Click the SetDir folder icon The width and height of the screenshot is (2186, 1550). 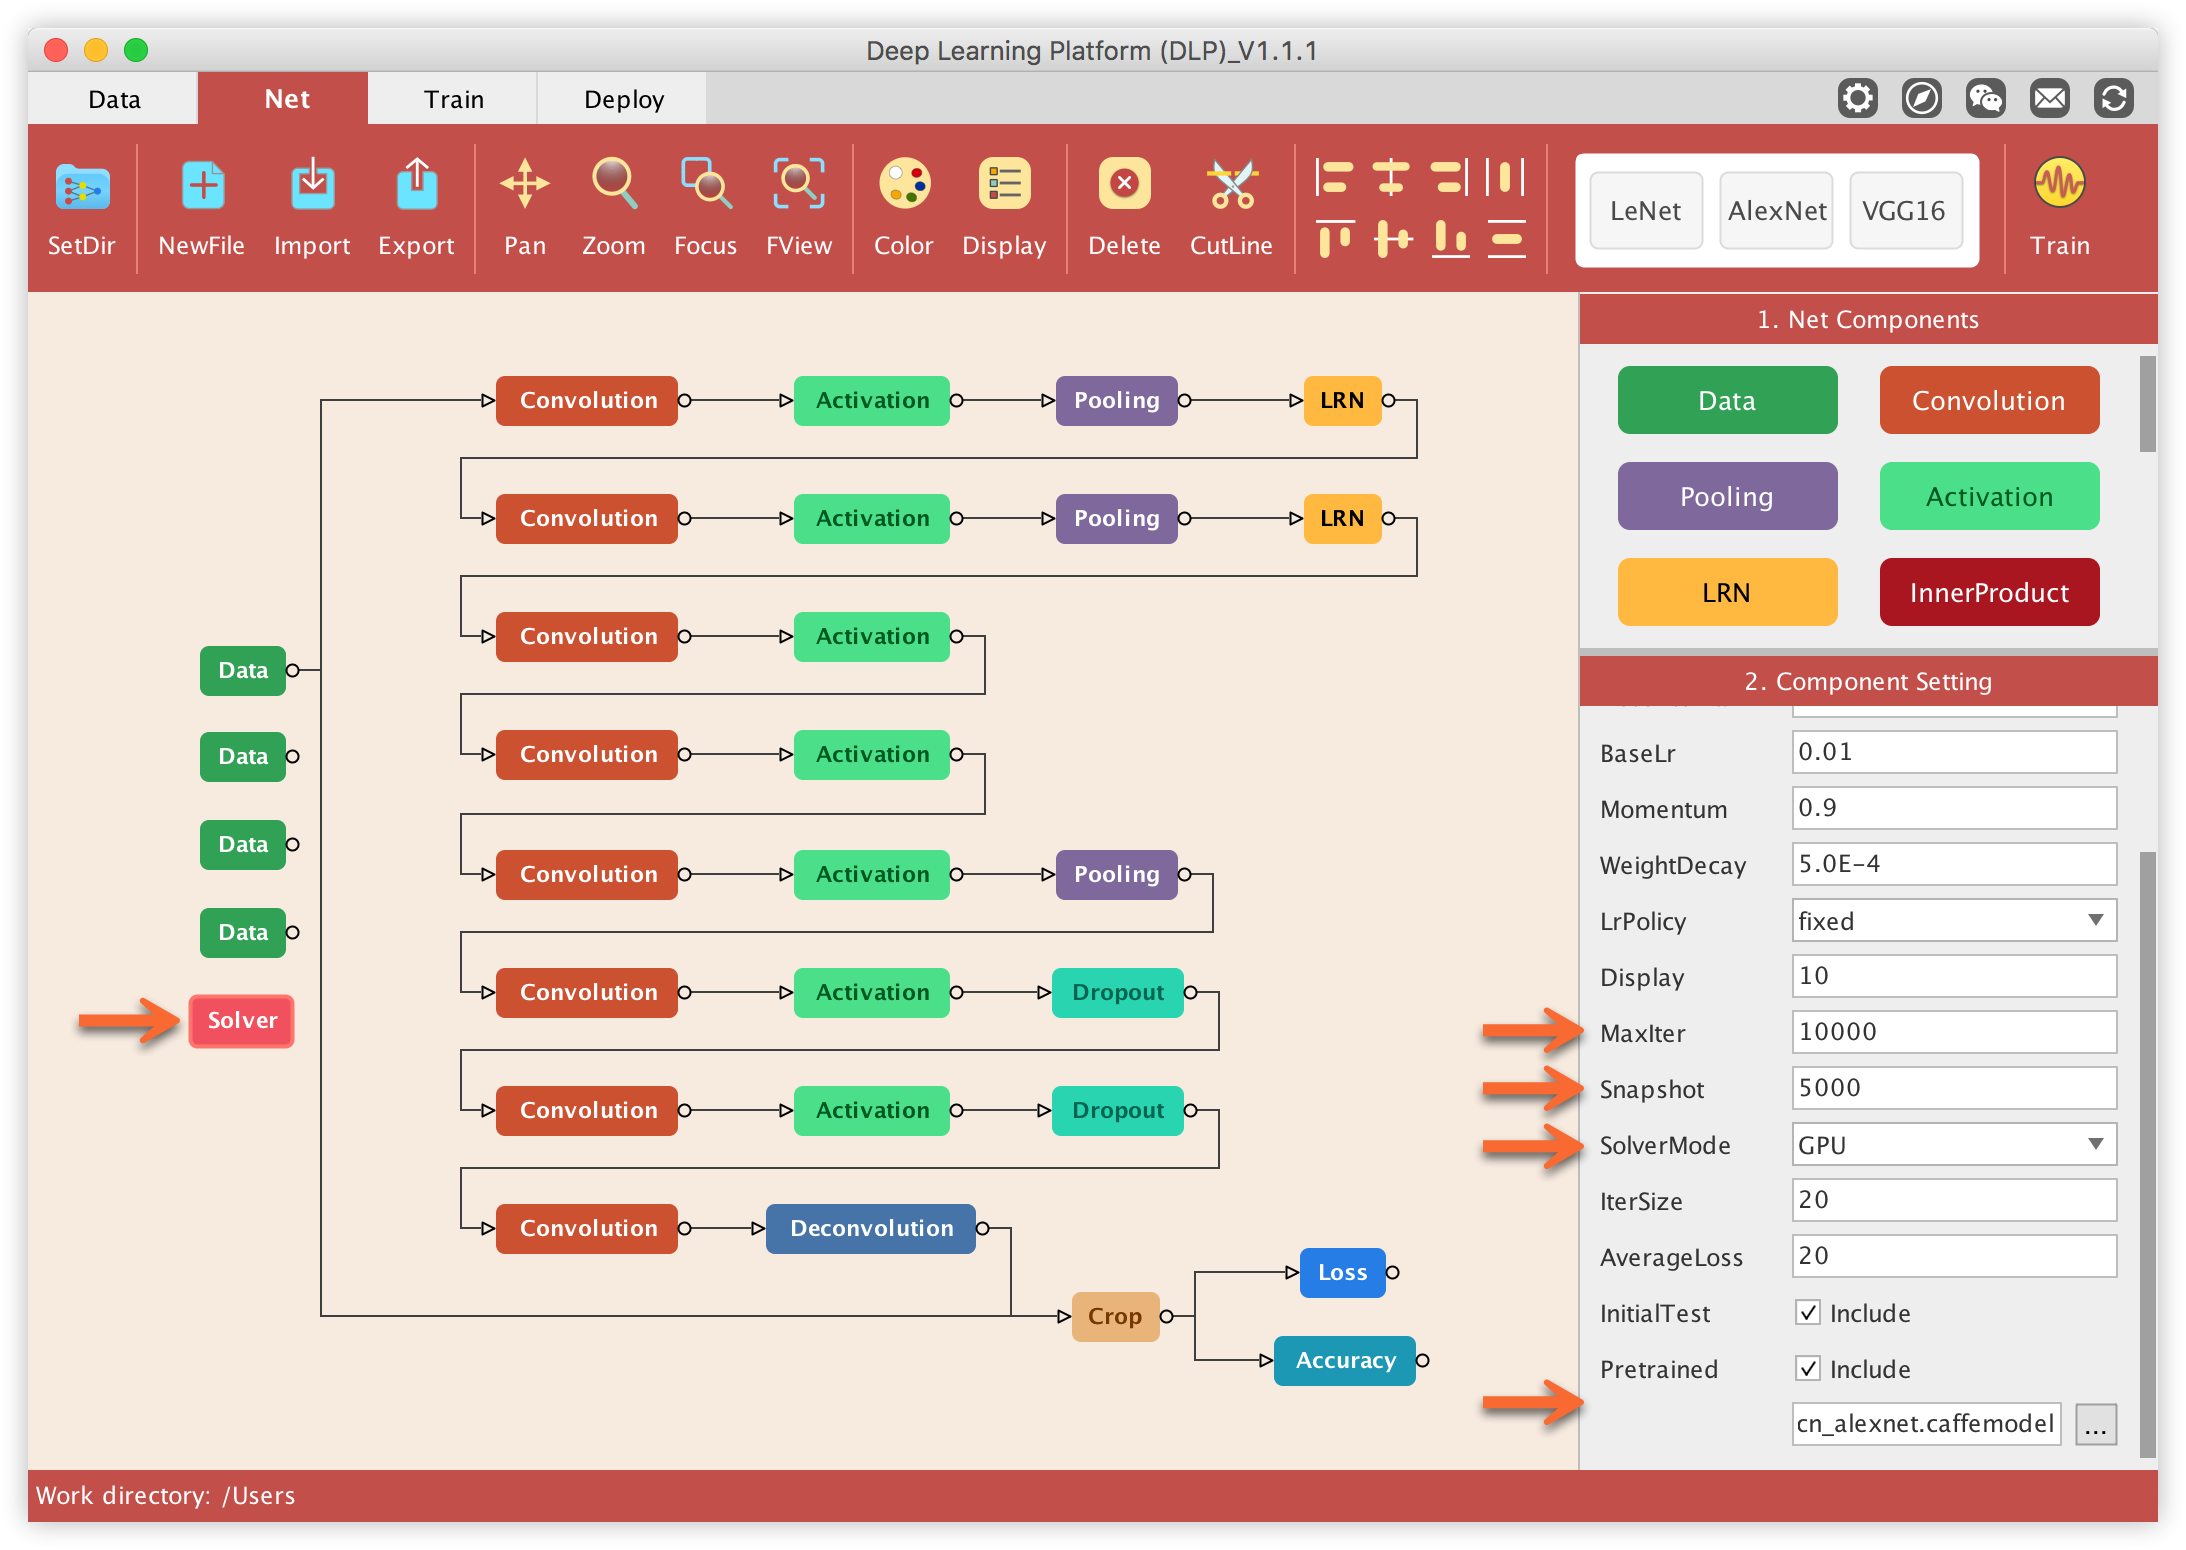click(x=82, y=188)
